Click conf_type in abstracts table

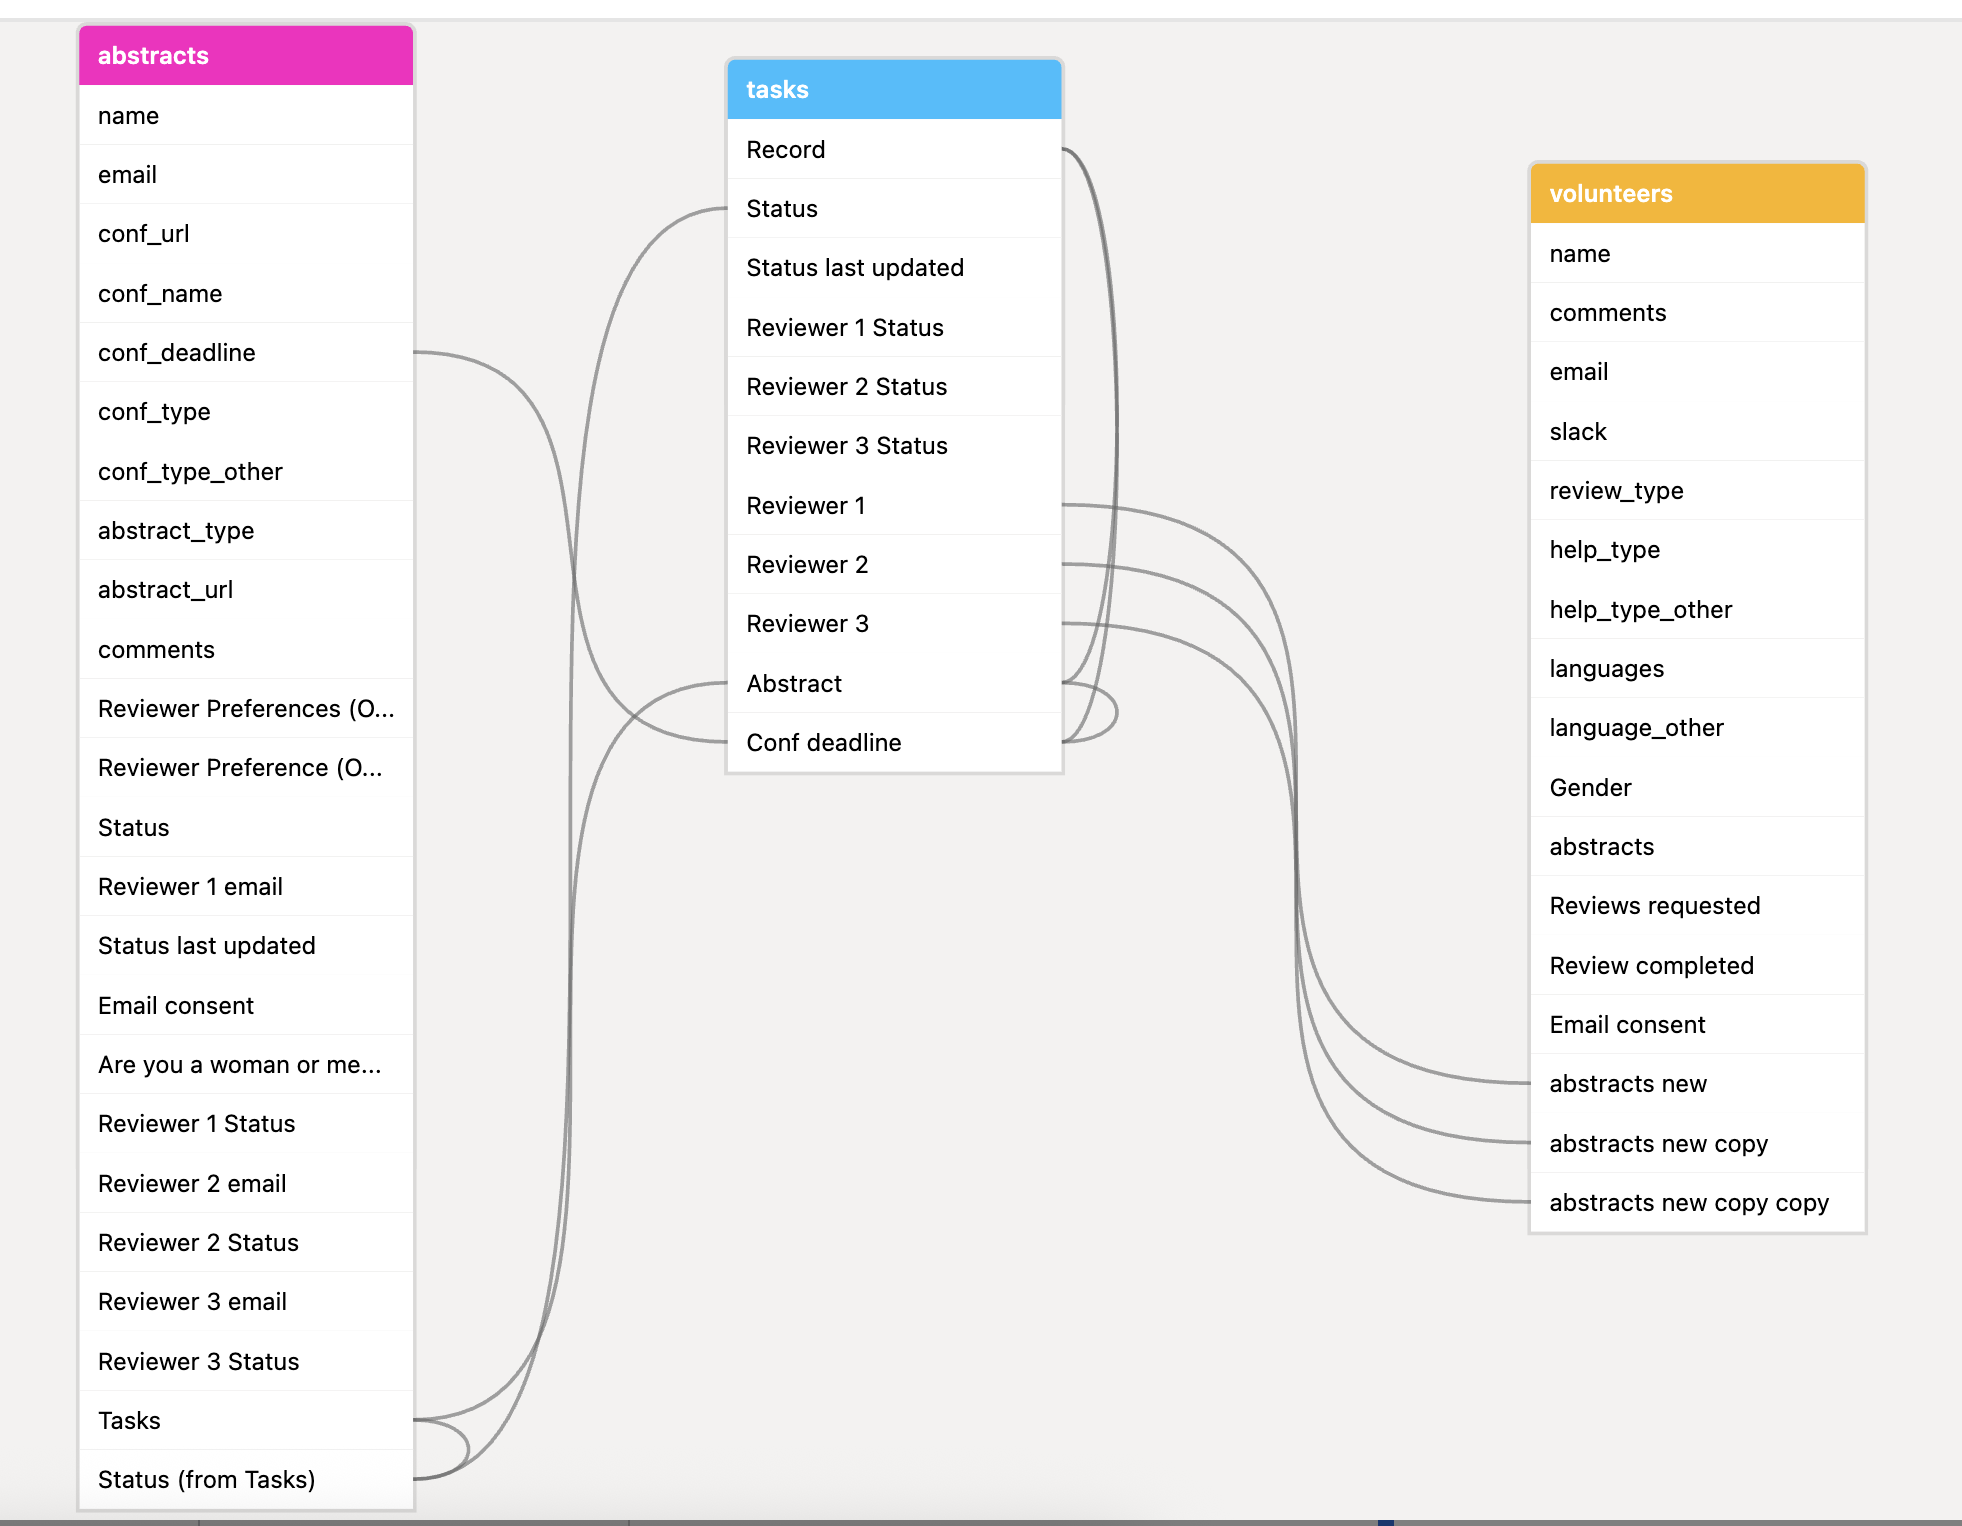pyautogui.click(x=246, y=412)
